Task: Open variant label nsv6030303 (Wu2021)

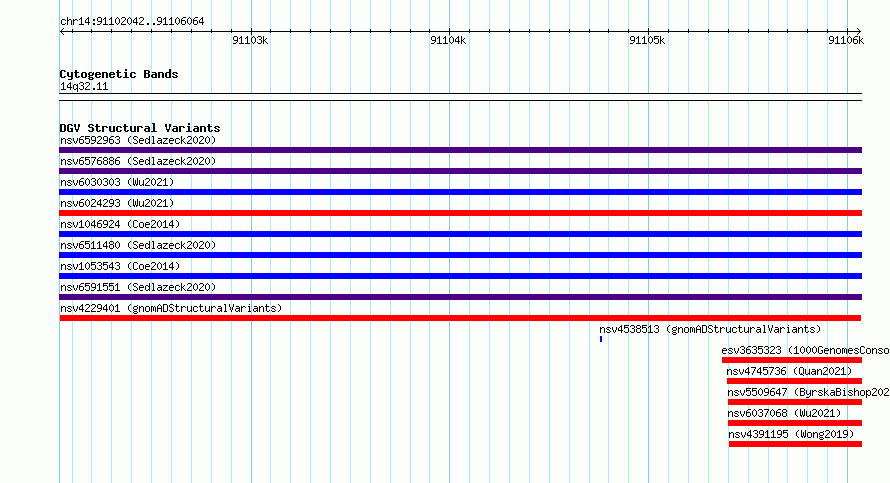Action: [x=117, y=182]
